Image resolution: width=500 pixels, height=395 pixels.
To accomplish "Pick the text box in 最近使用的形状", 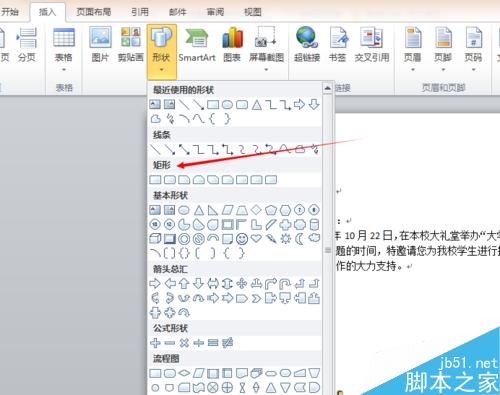I will [x=155, y=104].
